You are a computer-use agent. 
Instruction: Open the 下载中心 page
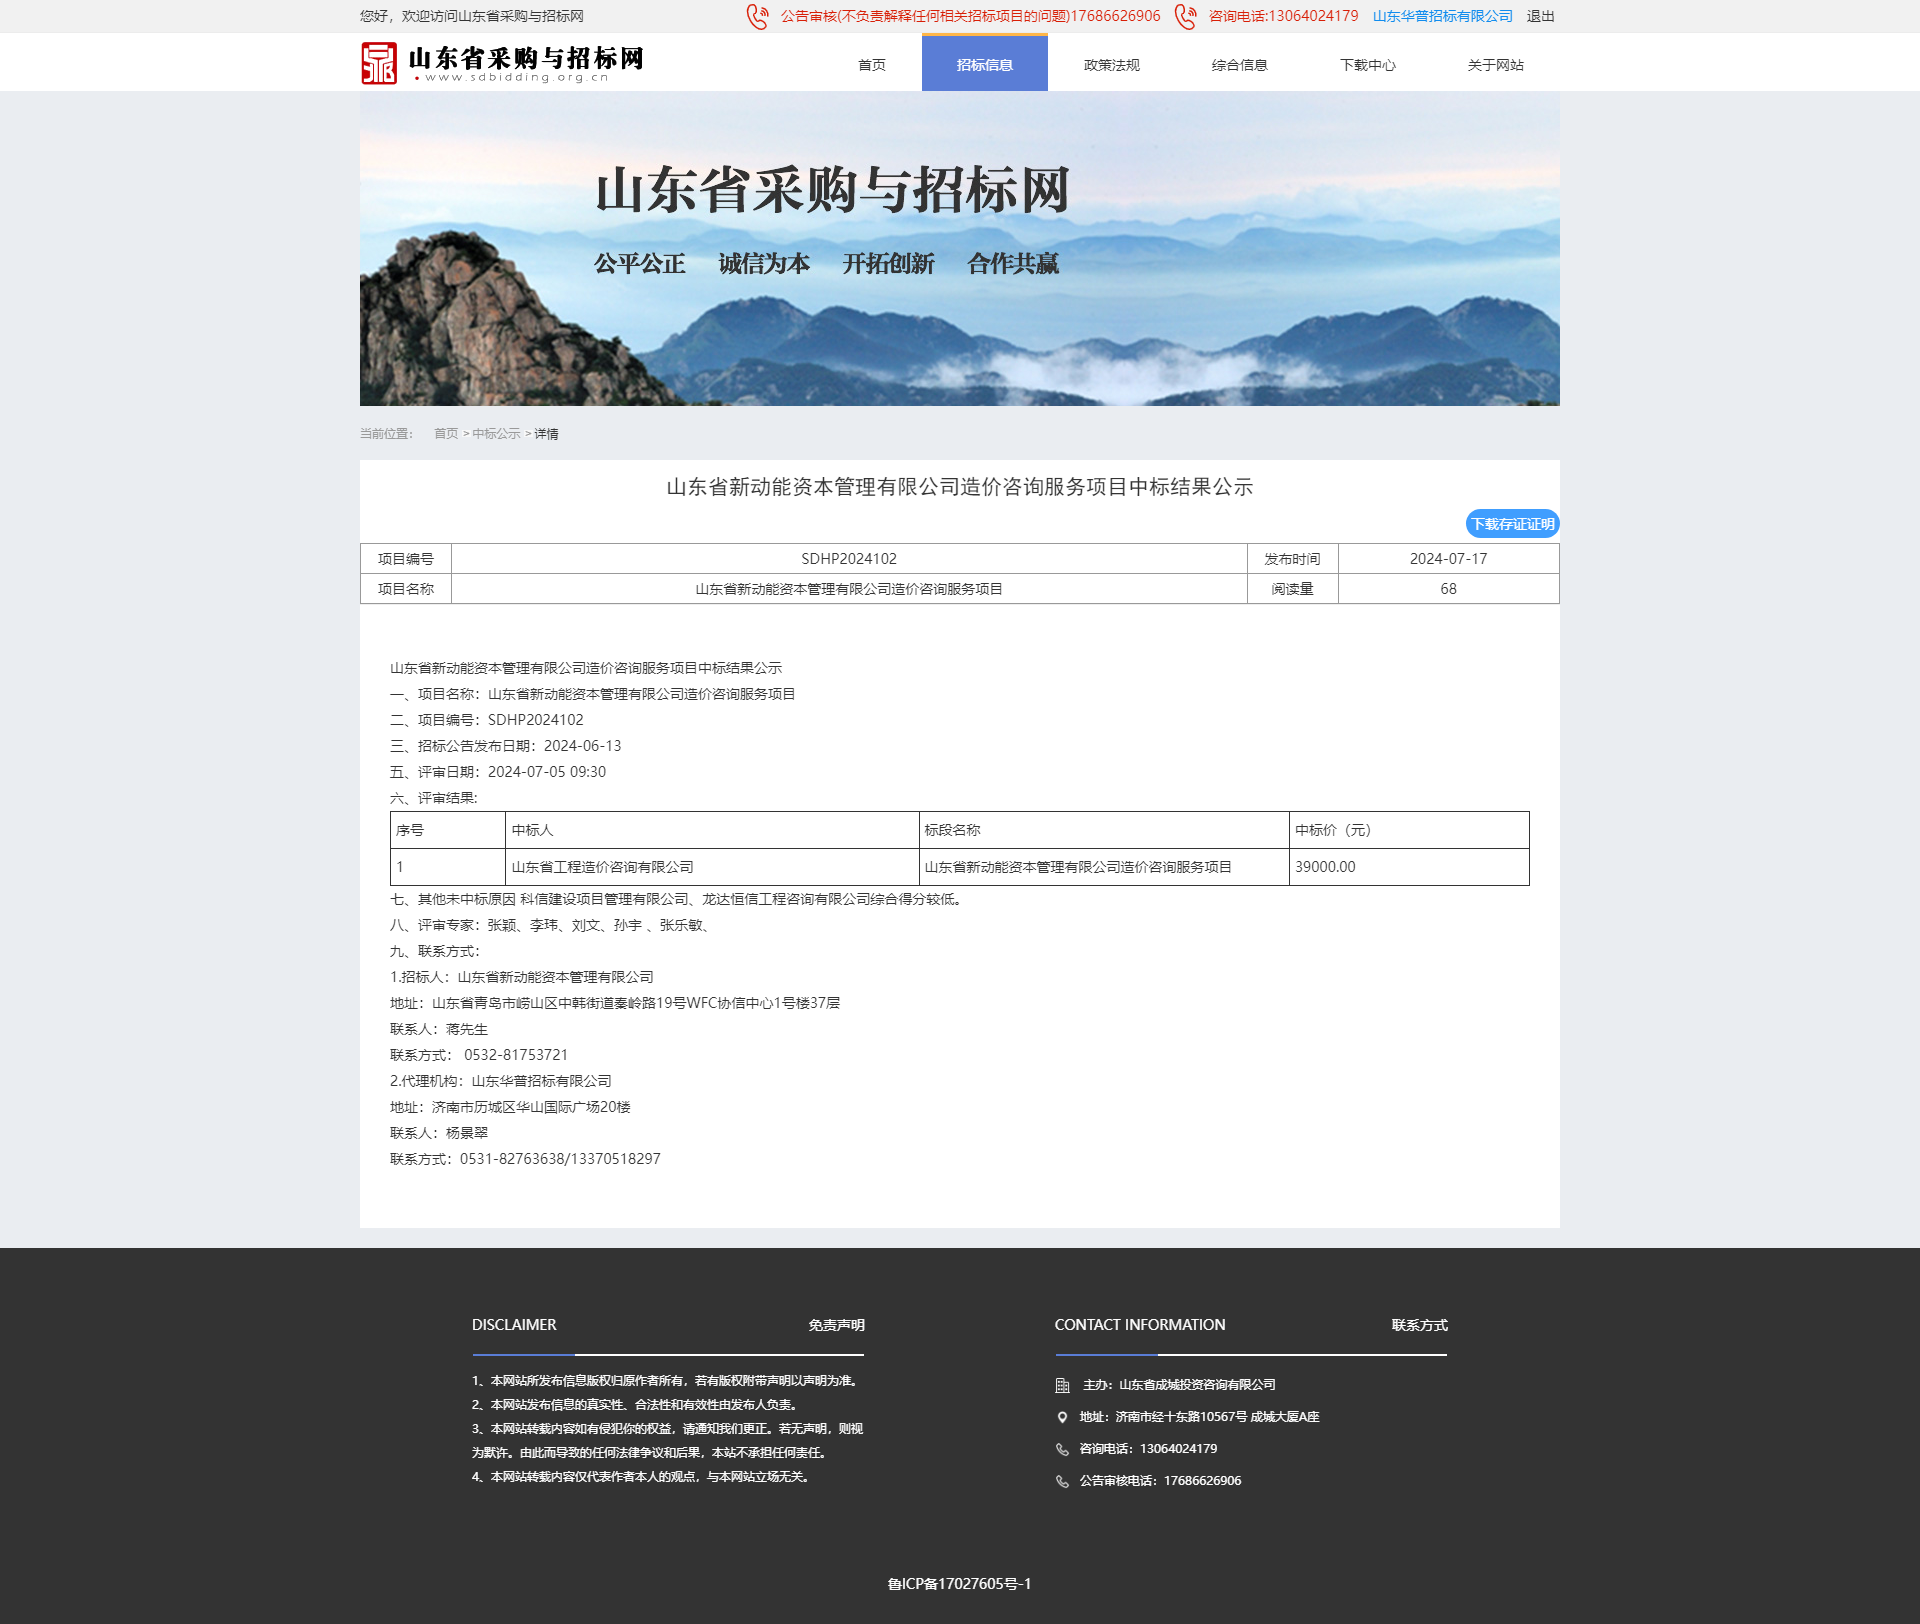[x=1368, y=64]
